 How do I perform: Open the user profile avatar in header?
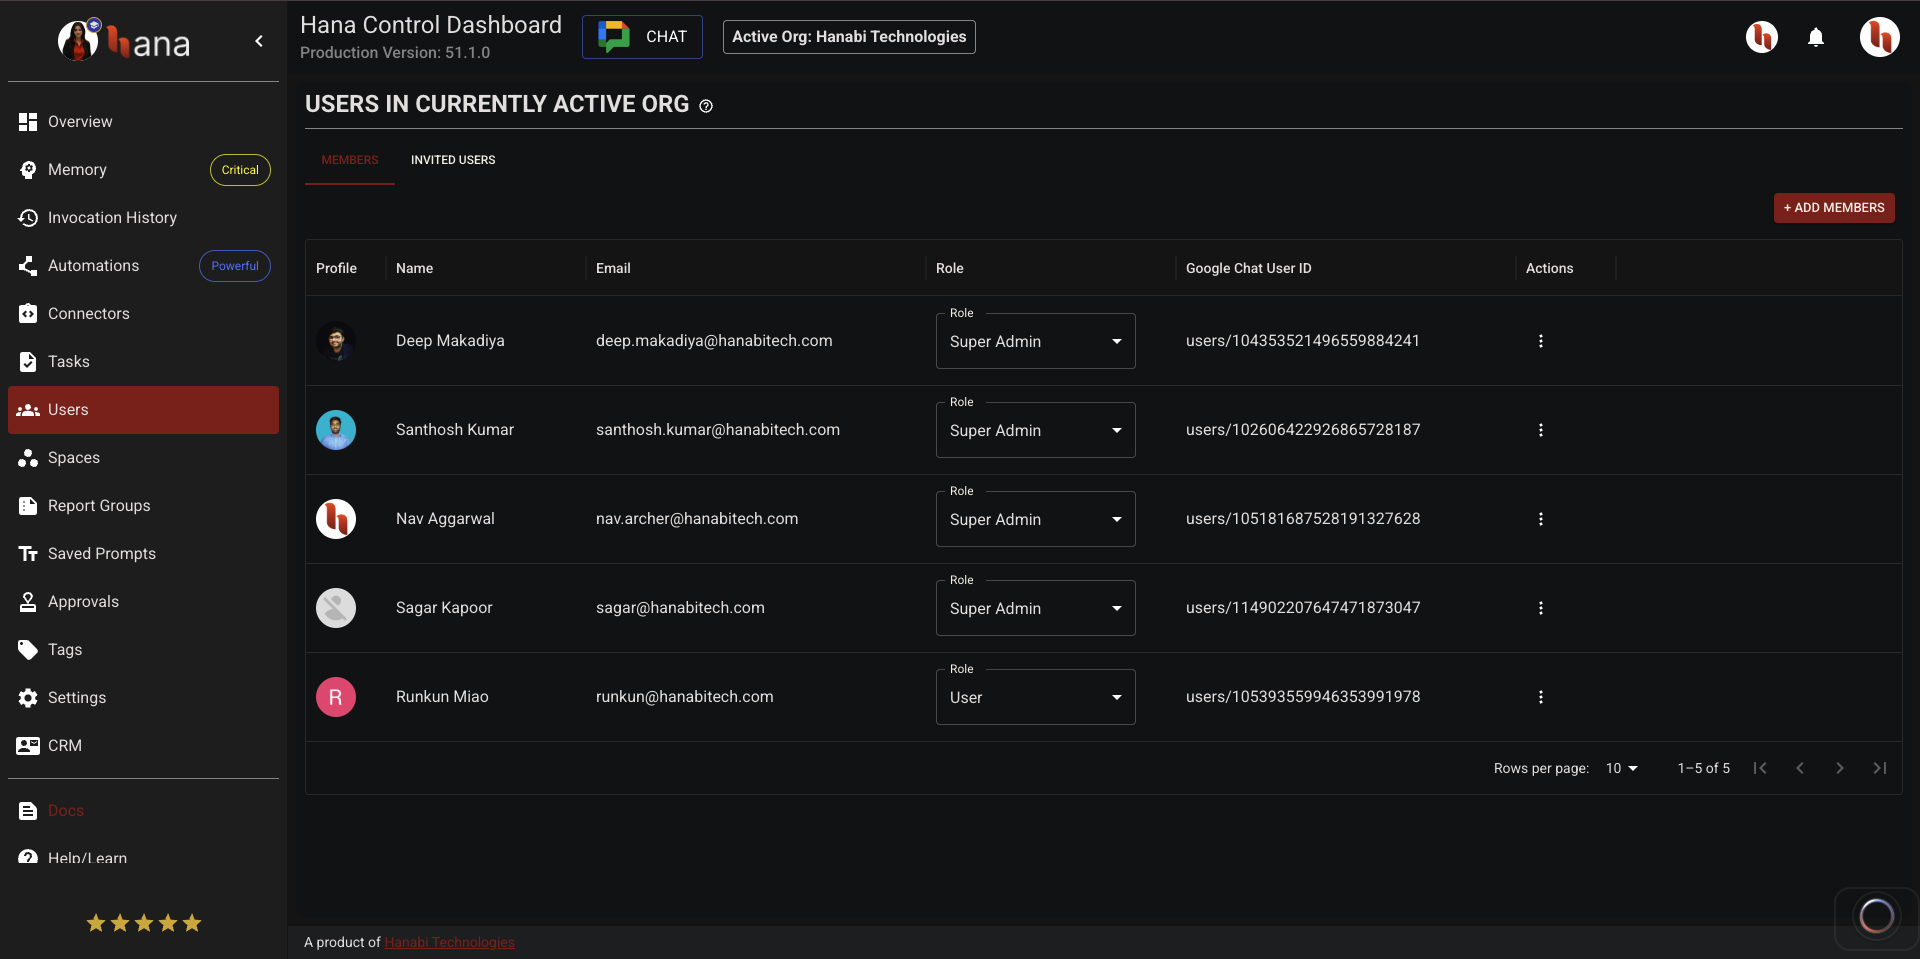pos(1880,37)
